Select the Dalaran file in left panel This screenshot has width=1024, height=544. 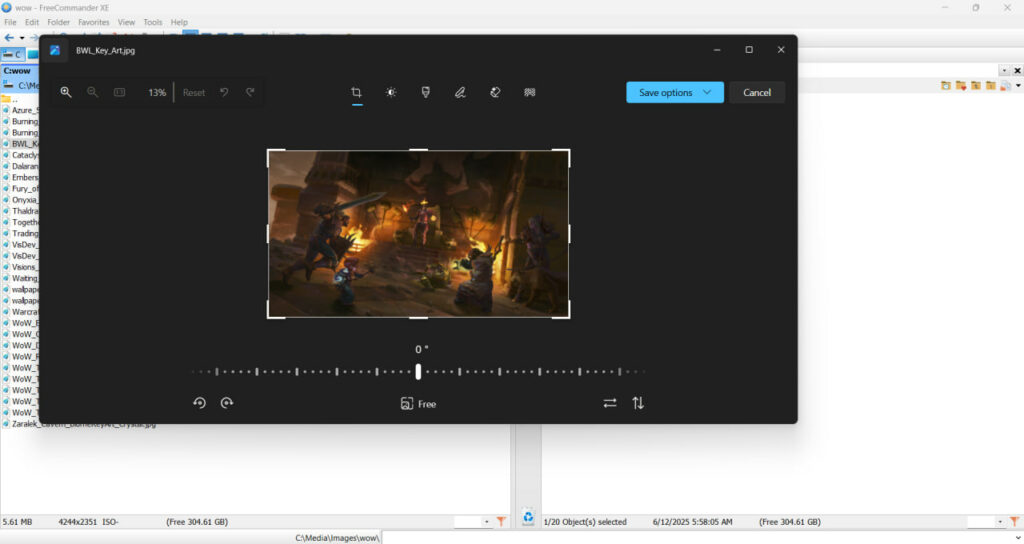20,166
